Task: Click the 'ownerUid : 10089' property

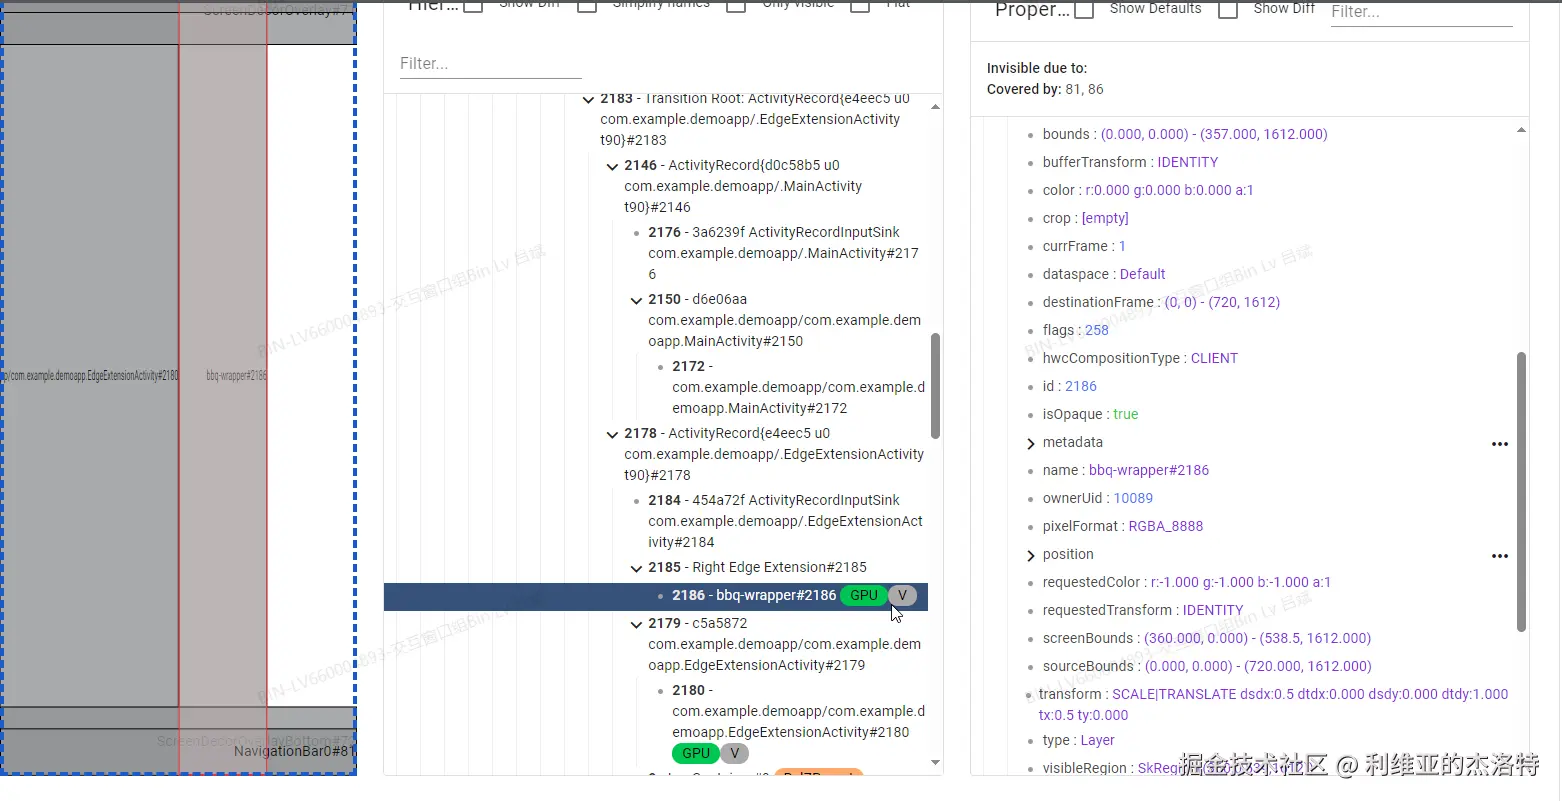Action: pyautogui.click(x=1097, y=498)
